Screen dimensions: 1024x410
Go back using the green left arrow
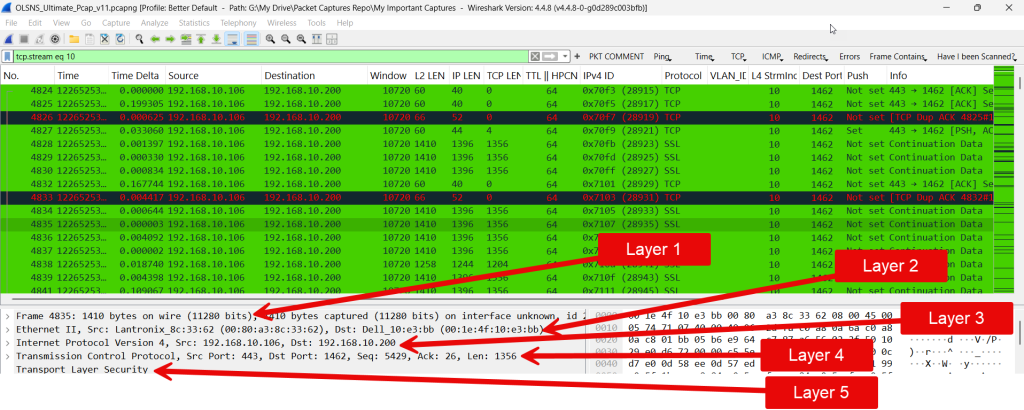click(154, 38)
